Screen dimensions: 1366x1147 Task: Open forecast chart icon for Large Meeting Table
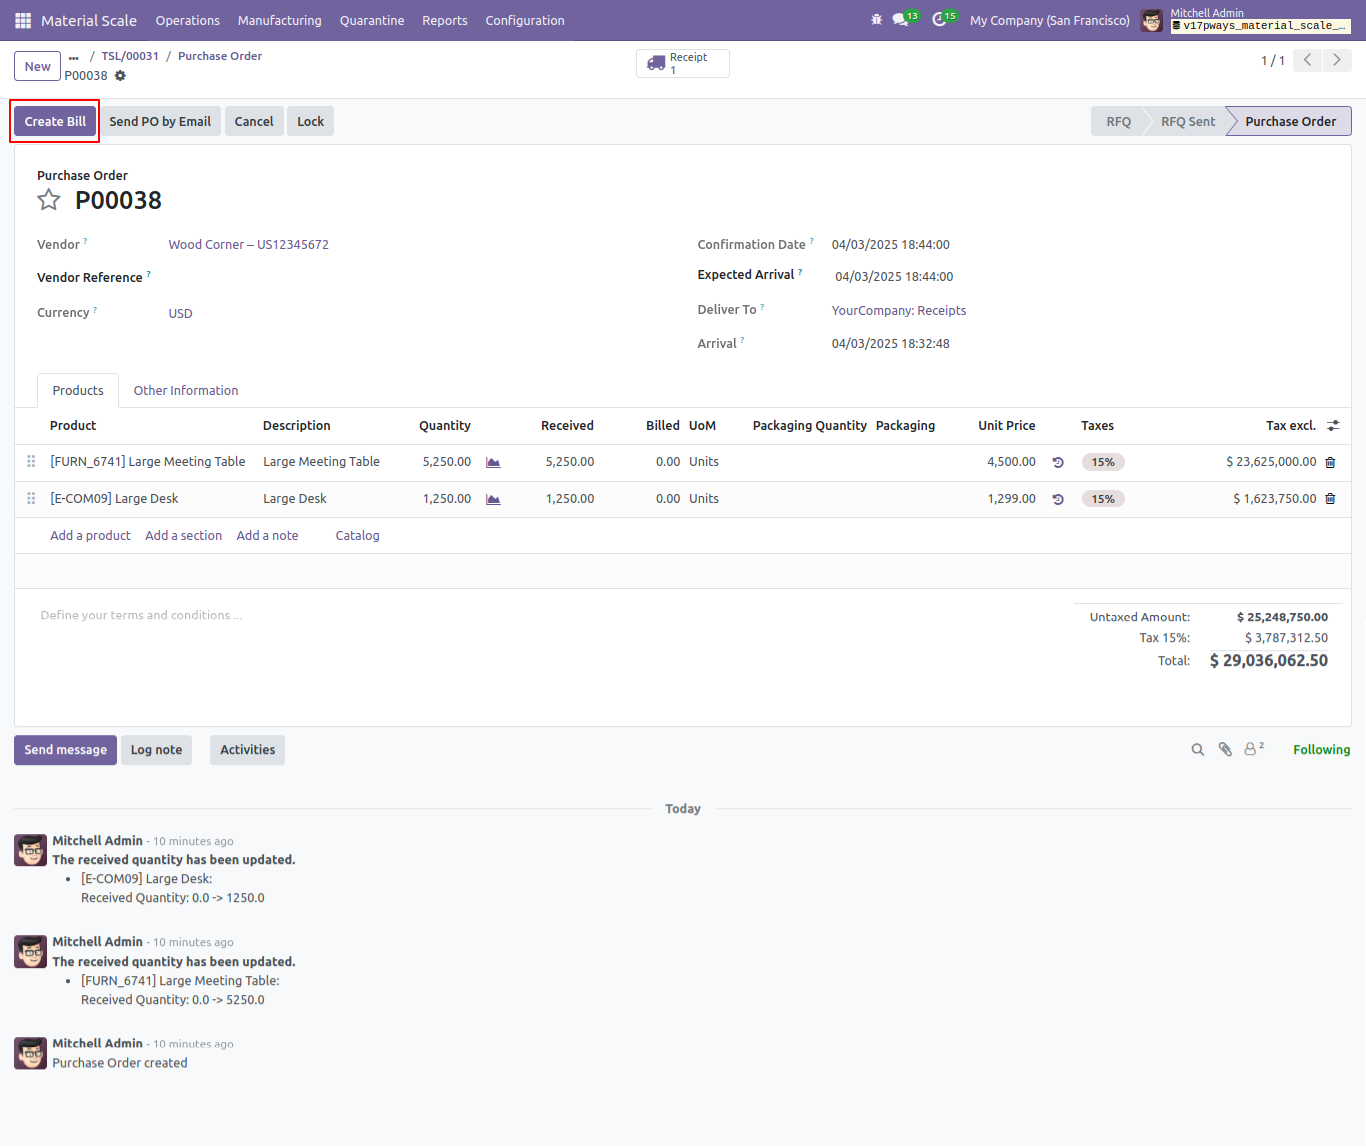(493, 462)
